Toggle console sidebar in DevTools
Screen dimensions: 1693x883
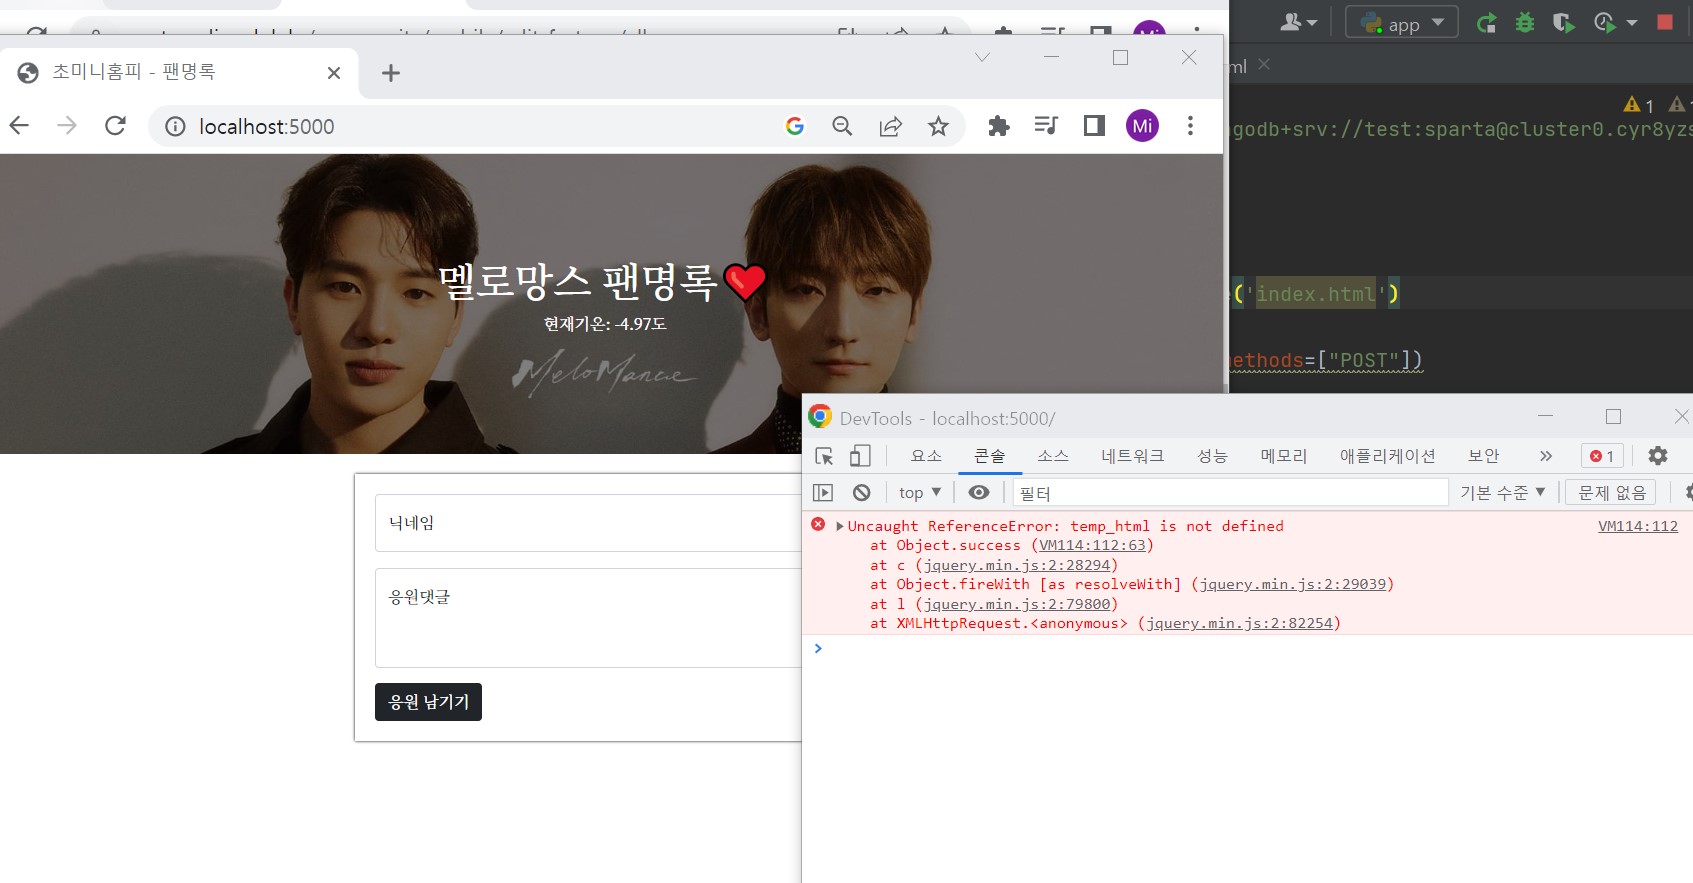(x=823, y=492)
